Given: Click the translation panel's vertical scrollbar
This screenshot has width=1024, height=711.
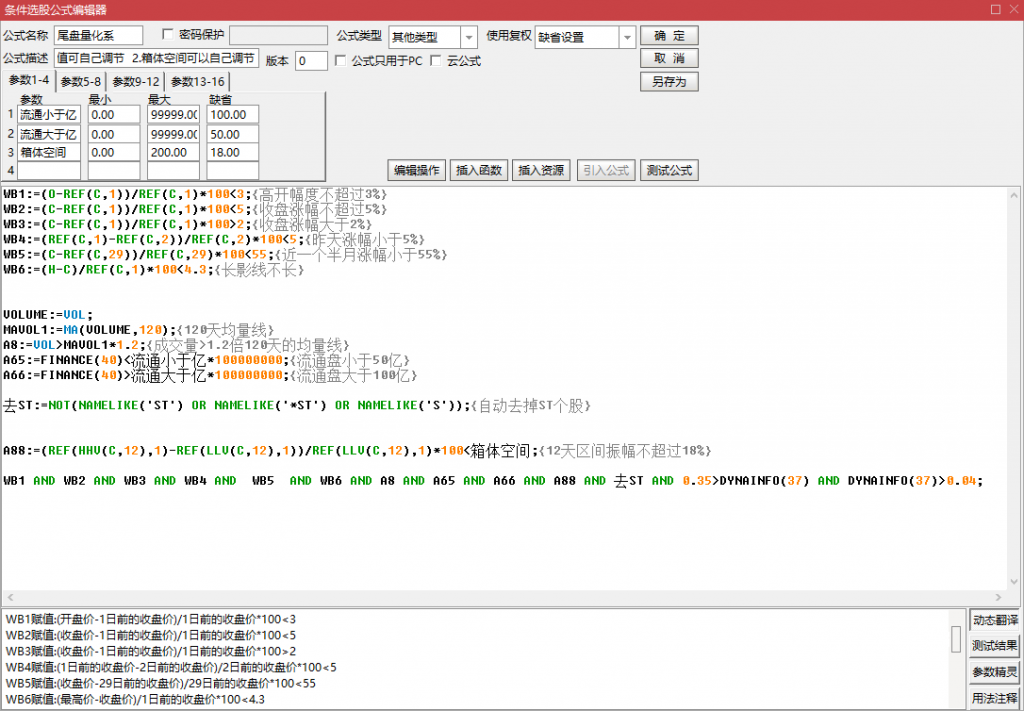Looking at the screenshot, I should pyautogui.click(x=956, y=640).
